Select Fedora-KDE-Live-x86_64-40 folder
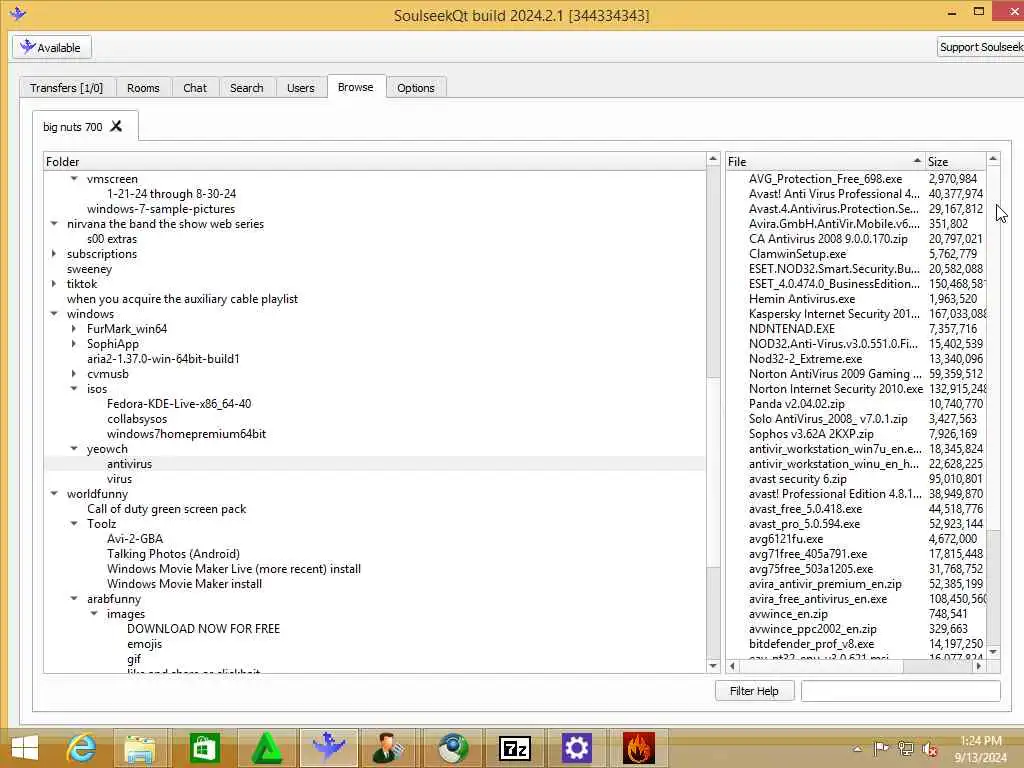Image resolution: width=1024 pixels, height=768 pixels. [x=179, y=404]
